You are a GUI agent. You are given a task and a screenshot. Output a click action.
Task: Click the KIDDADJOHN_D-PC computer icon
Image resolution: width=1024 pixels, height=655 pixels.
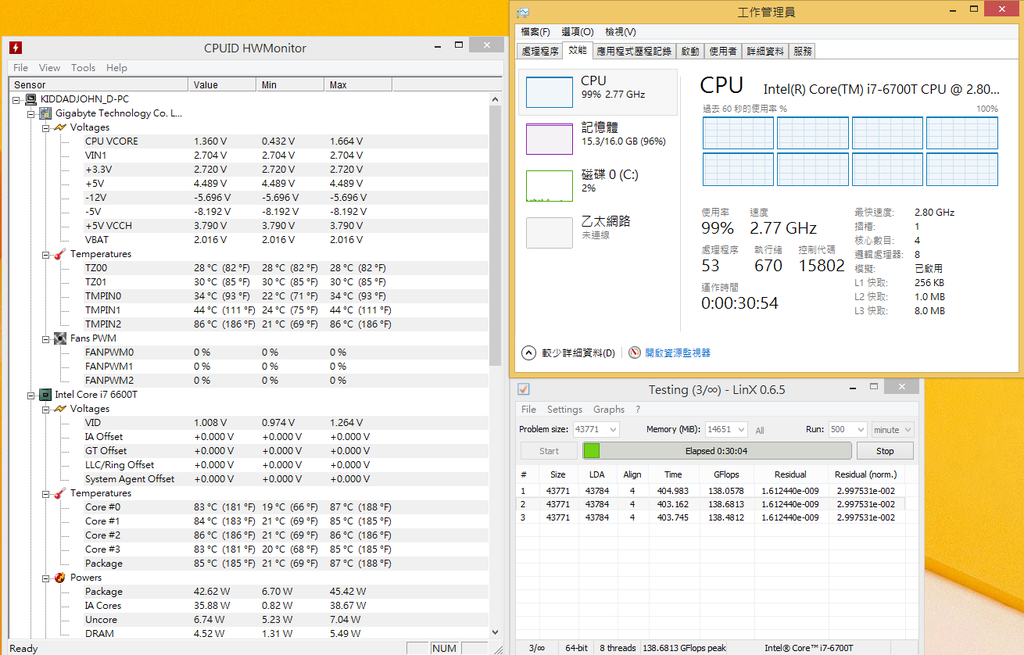click(30, 99)
